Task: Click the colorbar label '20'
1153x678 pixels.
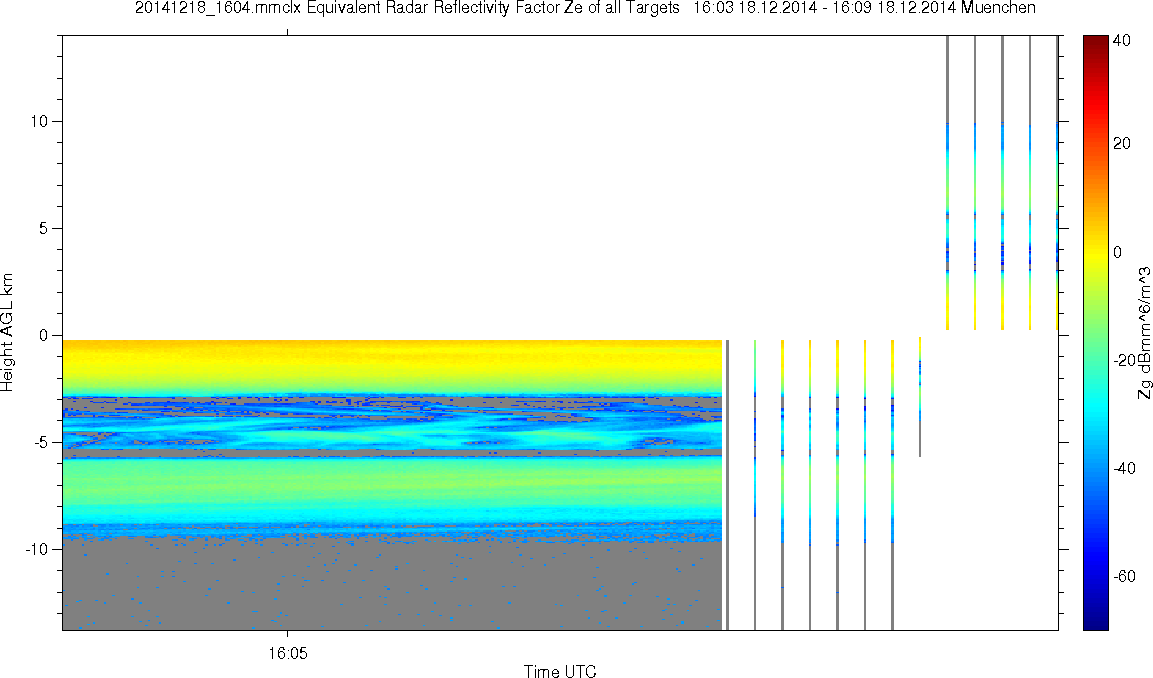Action: tap(1121, 143)
